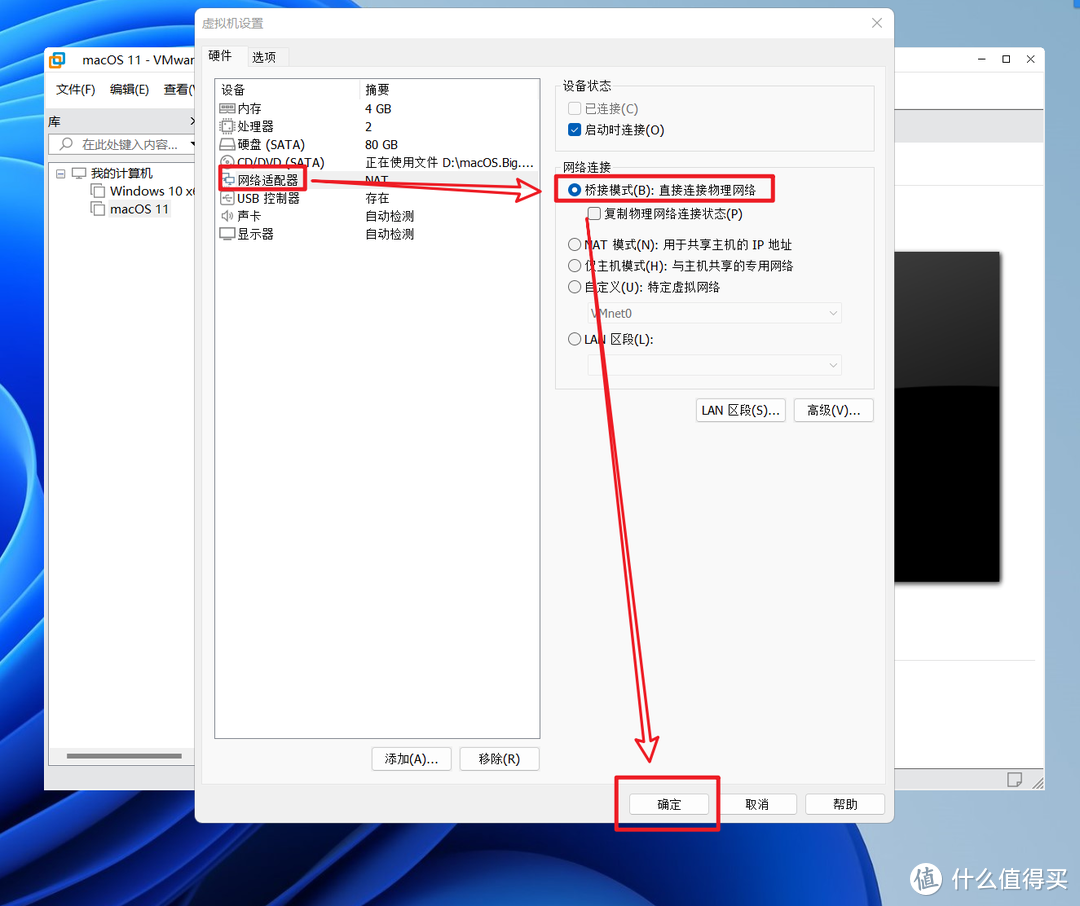Close the virtual machine settings dialog

tap(877, 23)
